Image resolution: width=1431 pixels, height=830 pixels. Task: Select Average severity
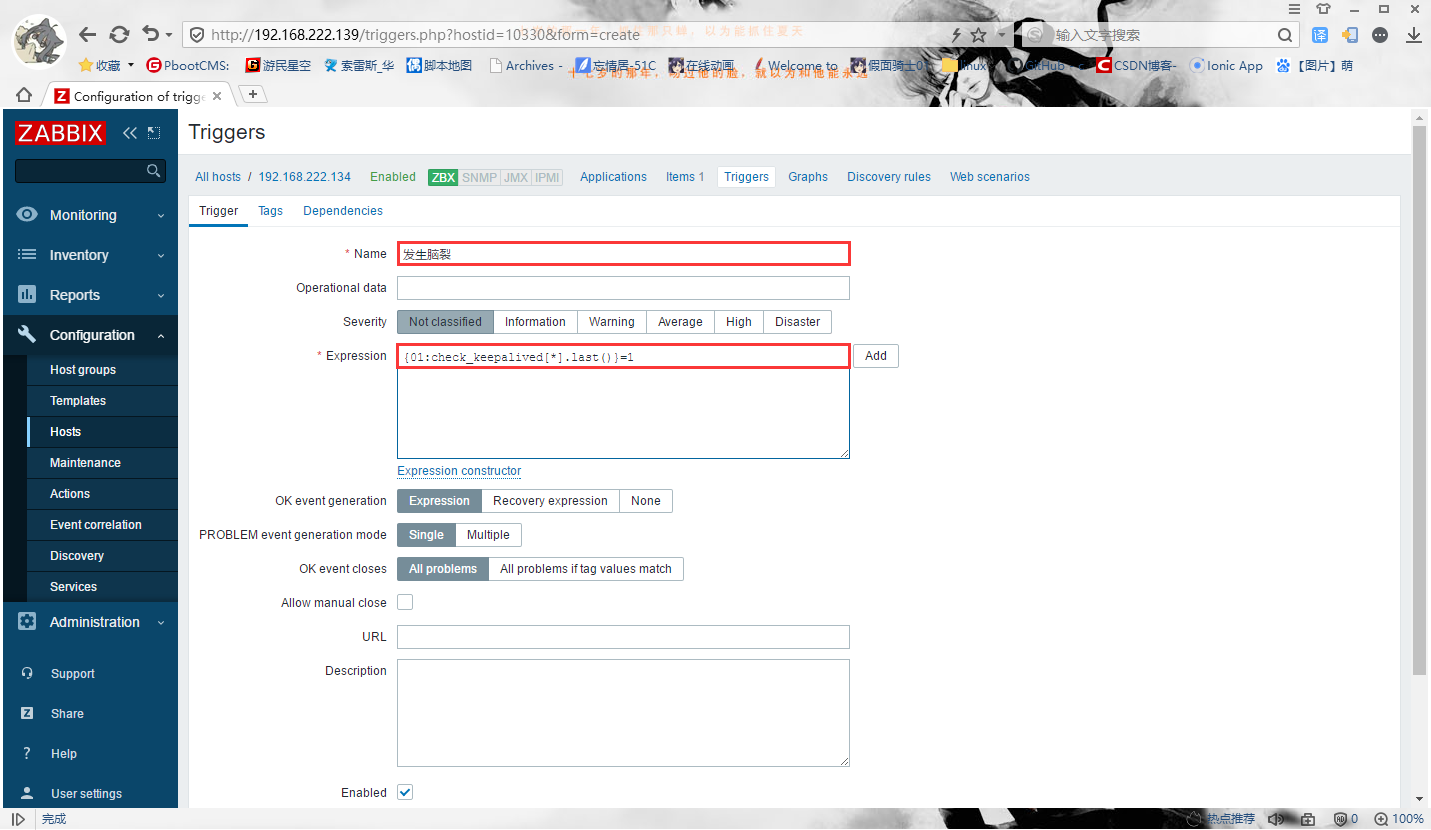click(680, 322)
